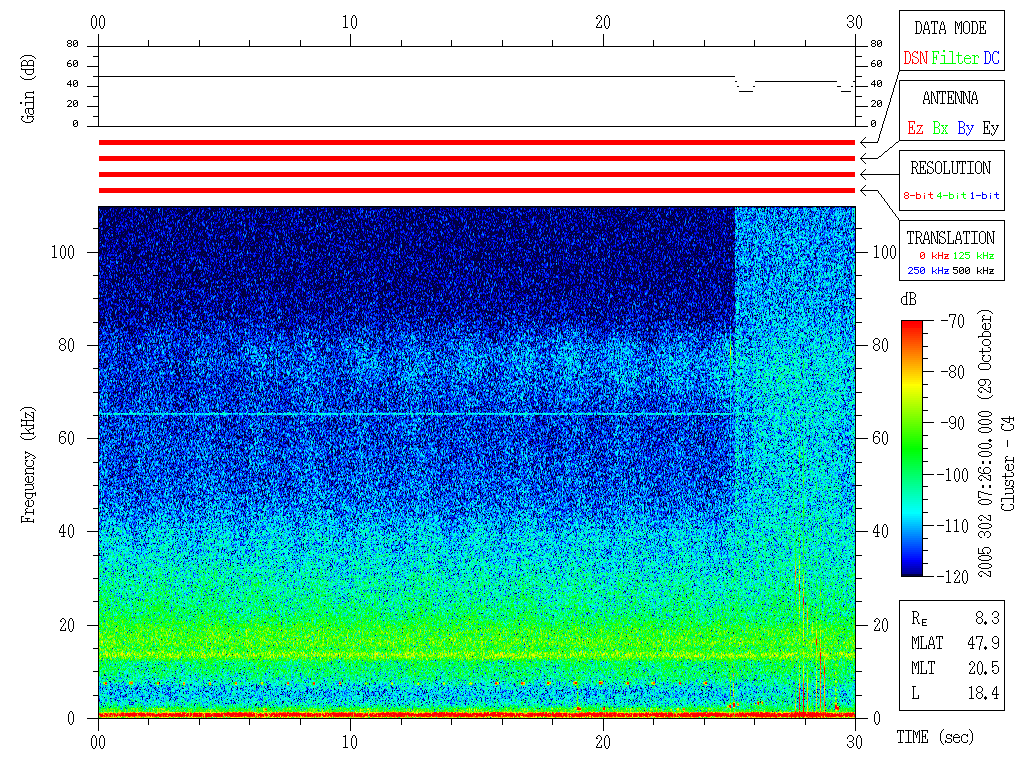Click the 20 tick on left frequency axis
This screenshot has width=1024, height=768.
67,626
